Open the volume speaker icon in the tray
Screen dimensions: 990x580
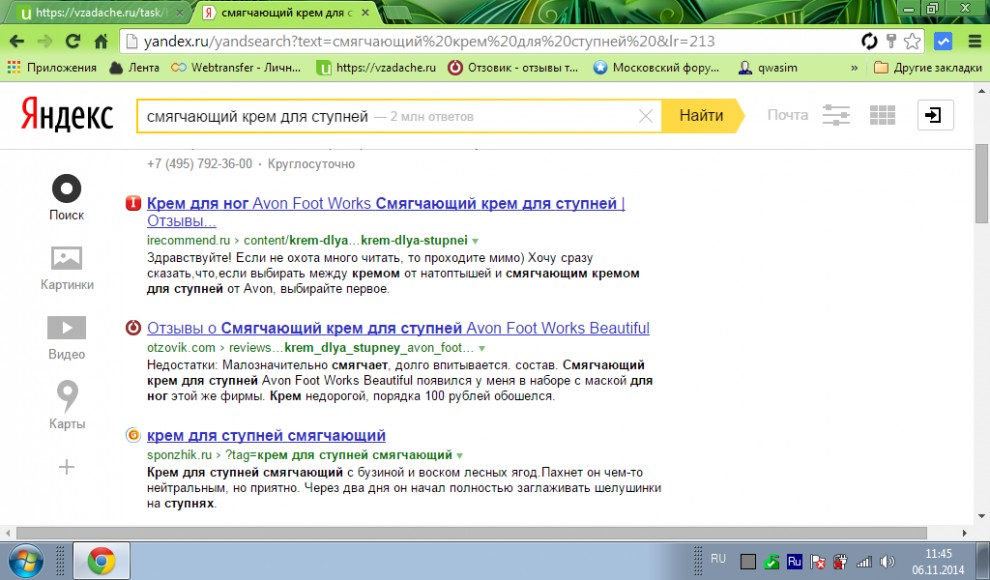(887, 561)
